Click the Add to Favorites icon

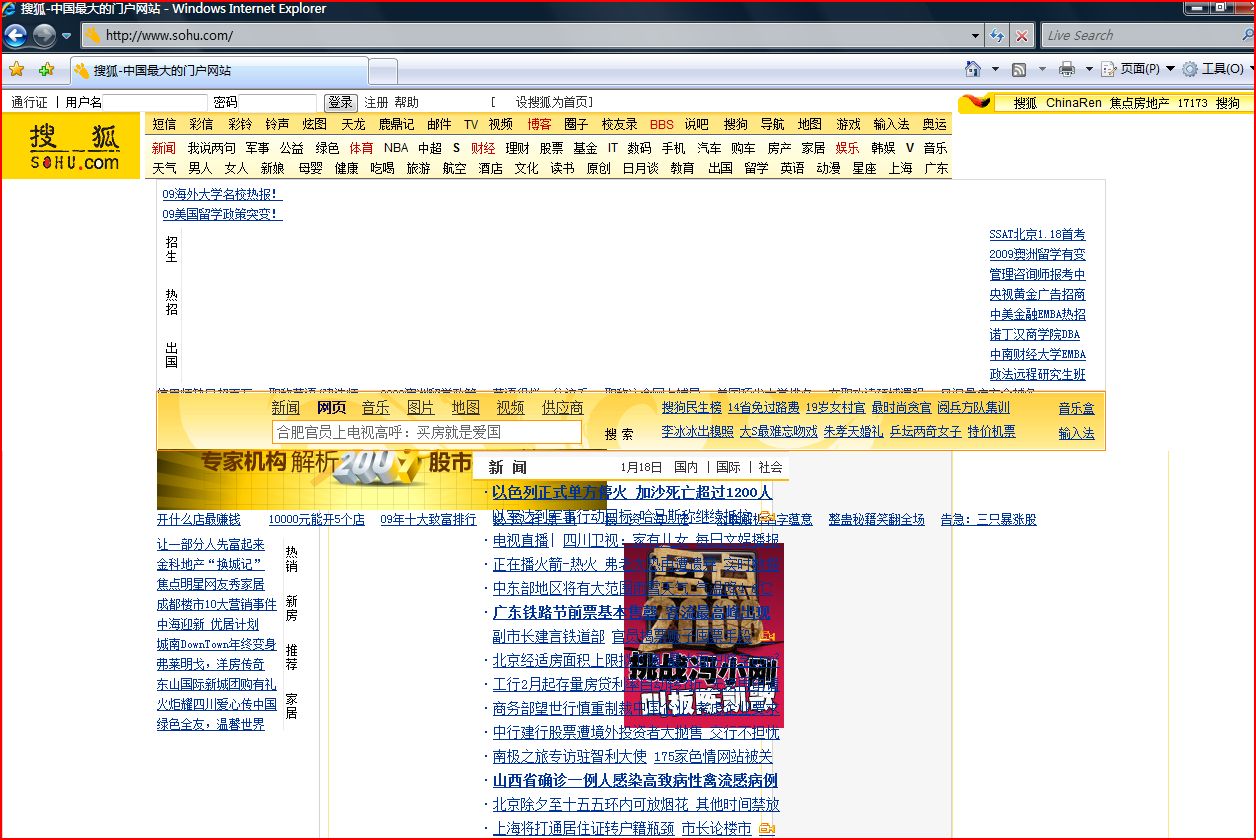46,70
